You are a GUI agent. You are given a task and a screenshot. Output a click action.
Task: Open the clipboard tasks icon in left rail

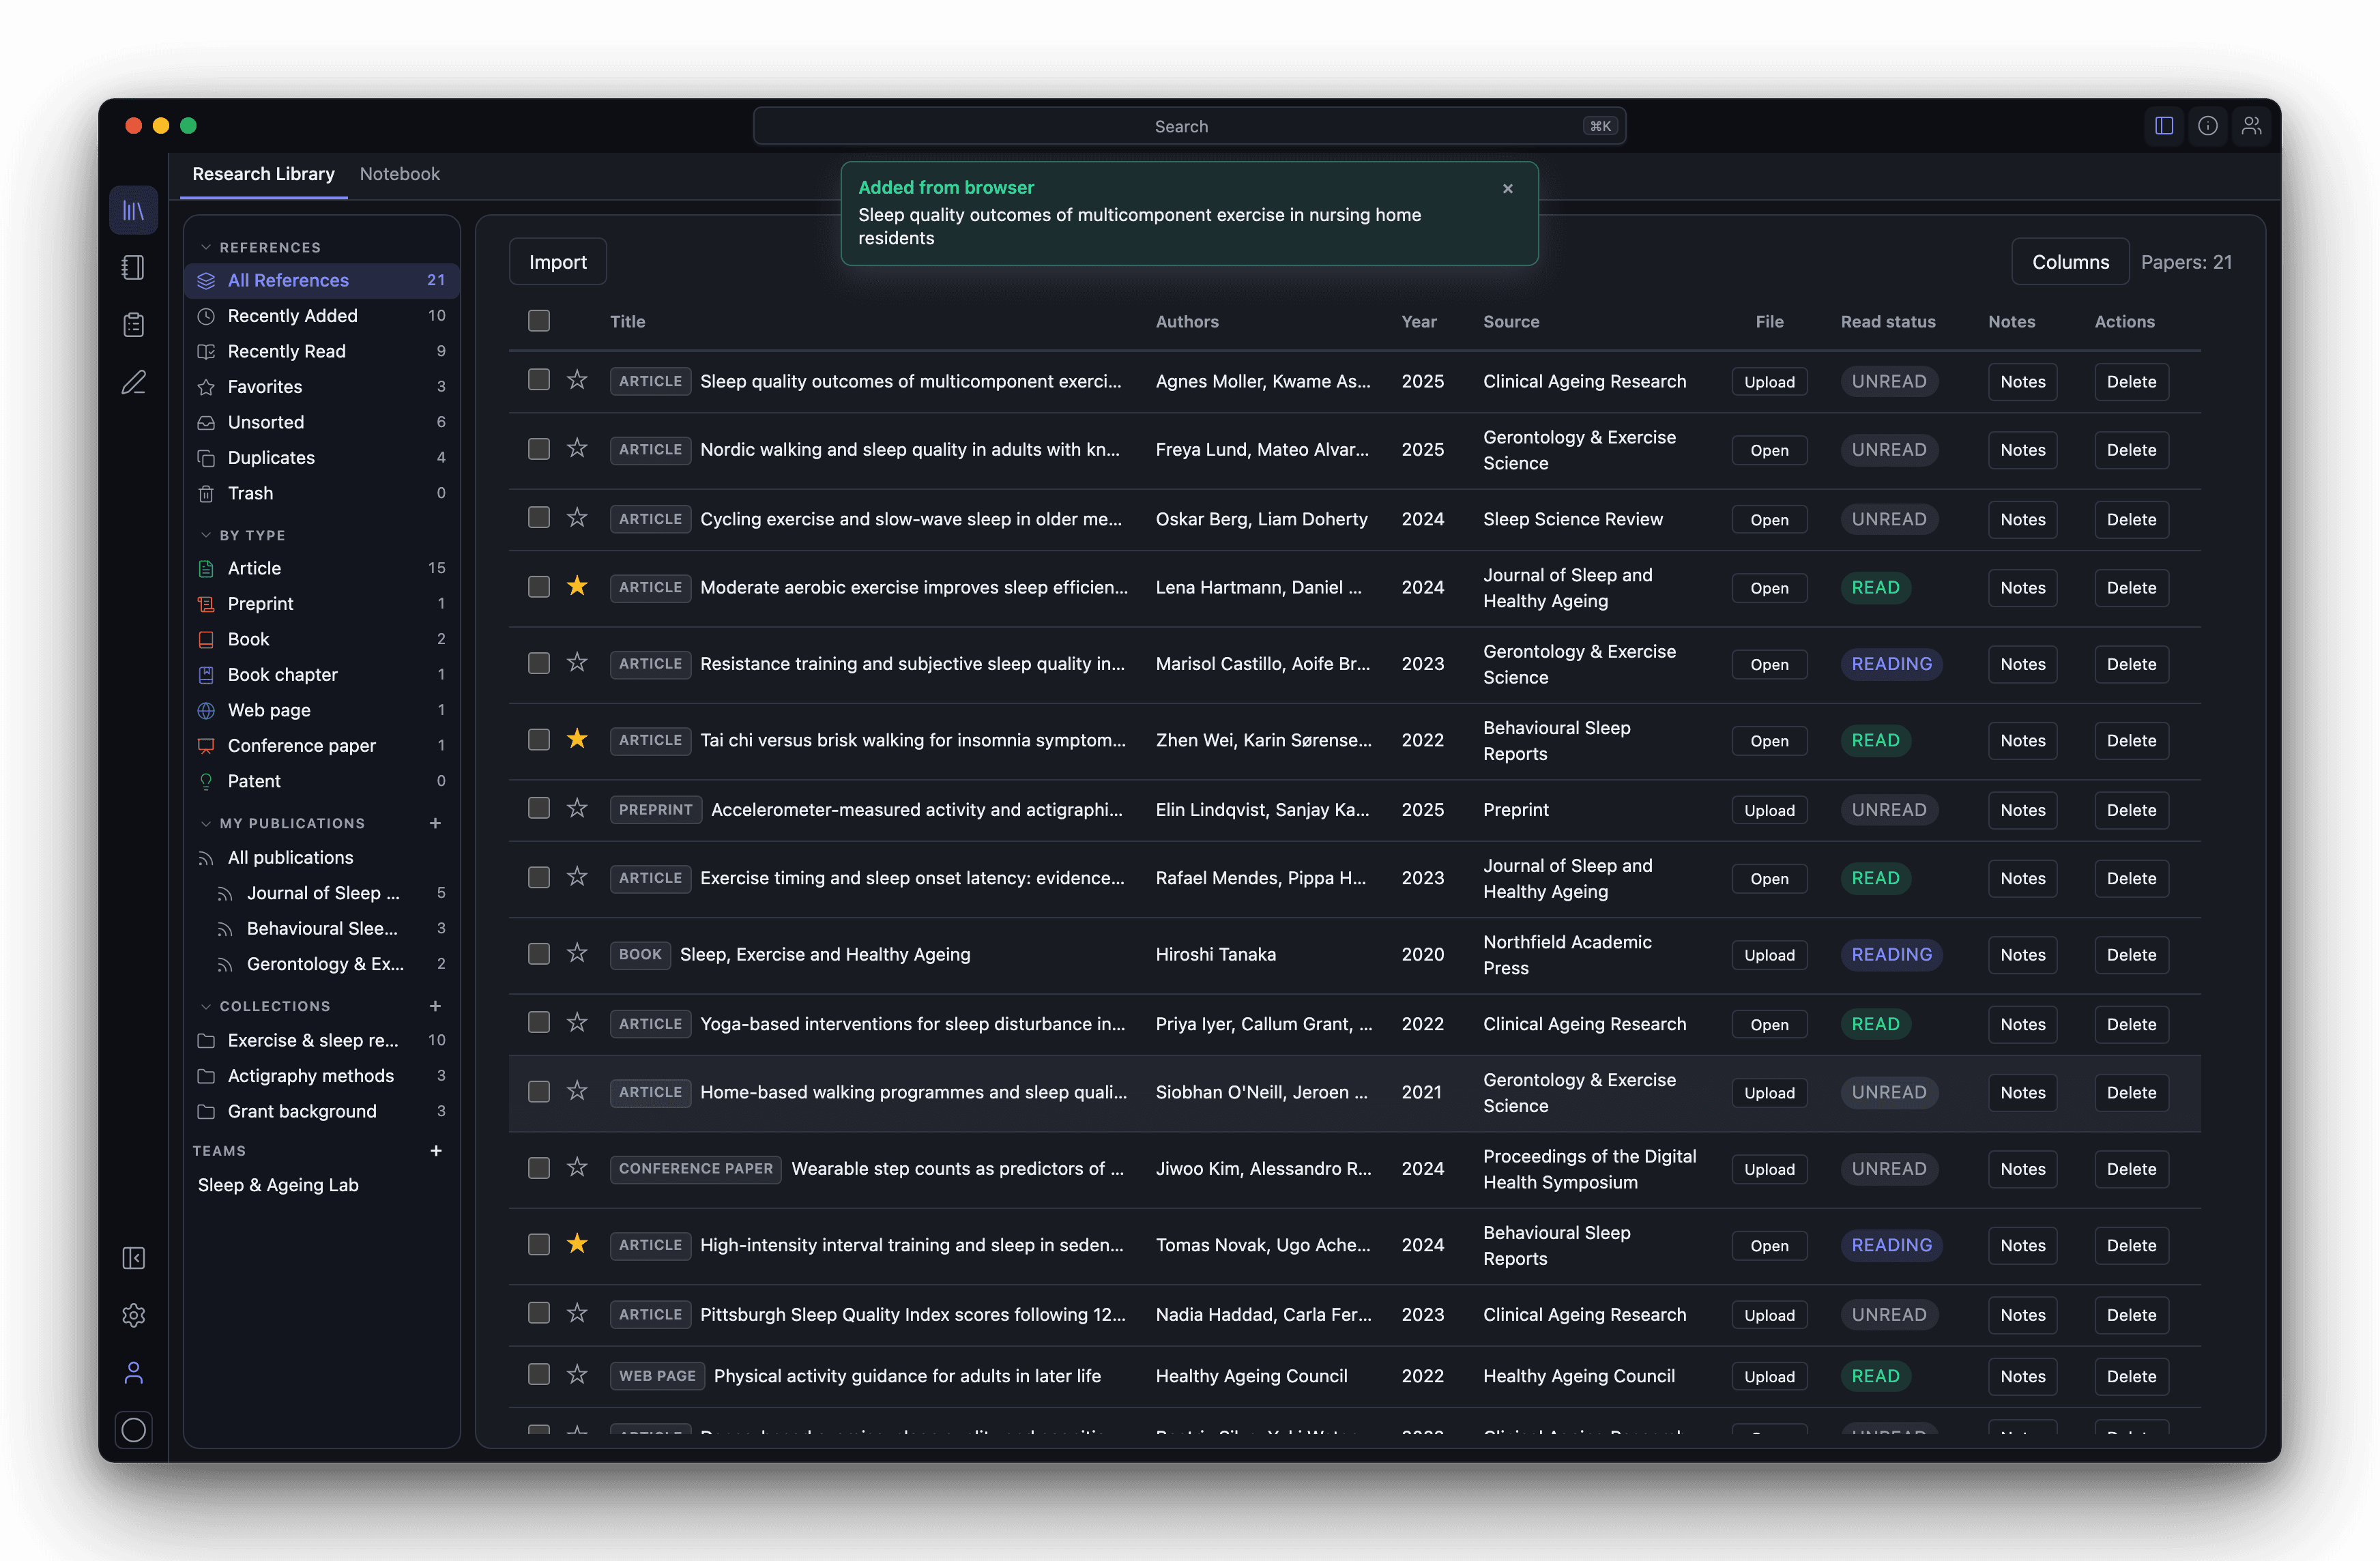(x=134, y=325)
